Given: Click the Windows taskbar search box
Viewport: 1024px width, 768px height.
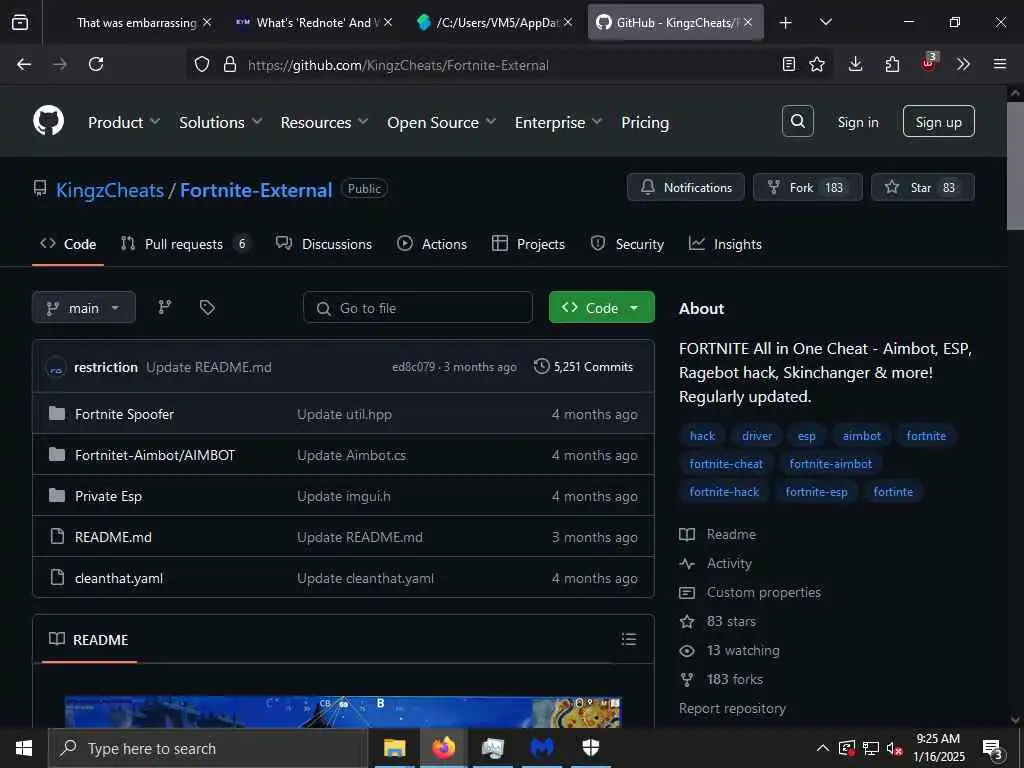Looking at the screenshot, I should [208, 748].
